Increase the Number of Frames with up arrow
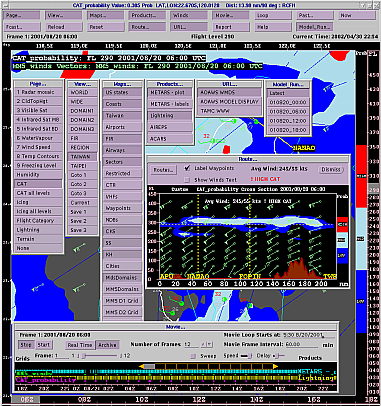381x406 pixels. pyautogui.click(x=203, y=344)
